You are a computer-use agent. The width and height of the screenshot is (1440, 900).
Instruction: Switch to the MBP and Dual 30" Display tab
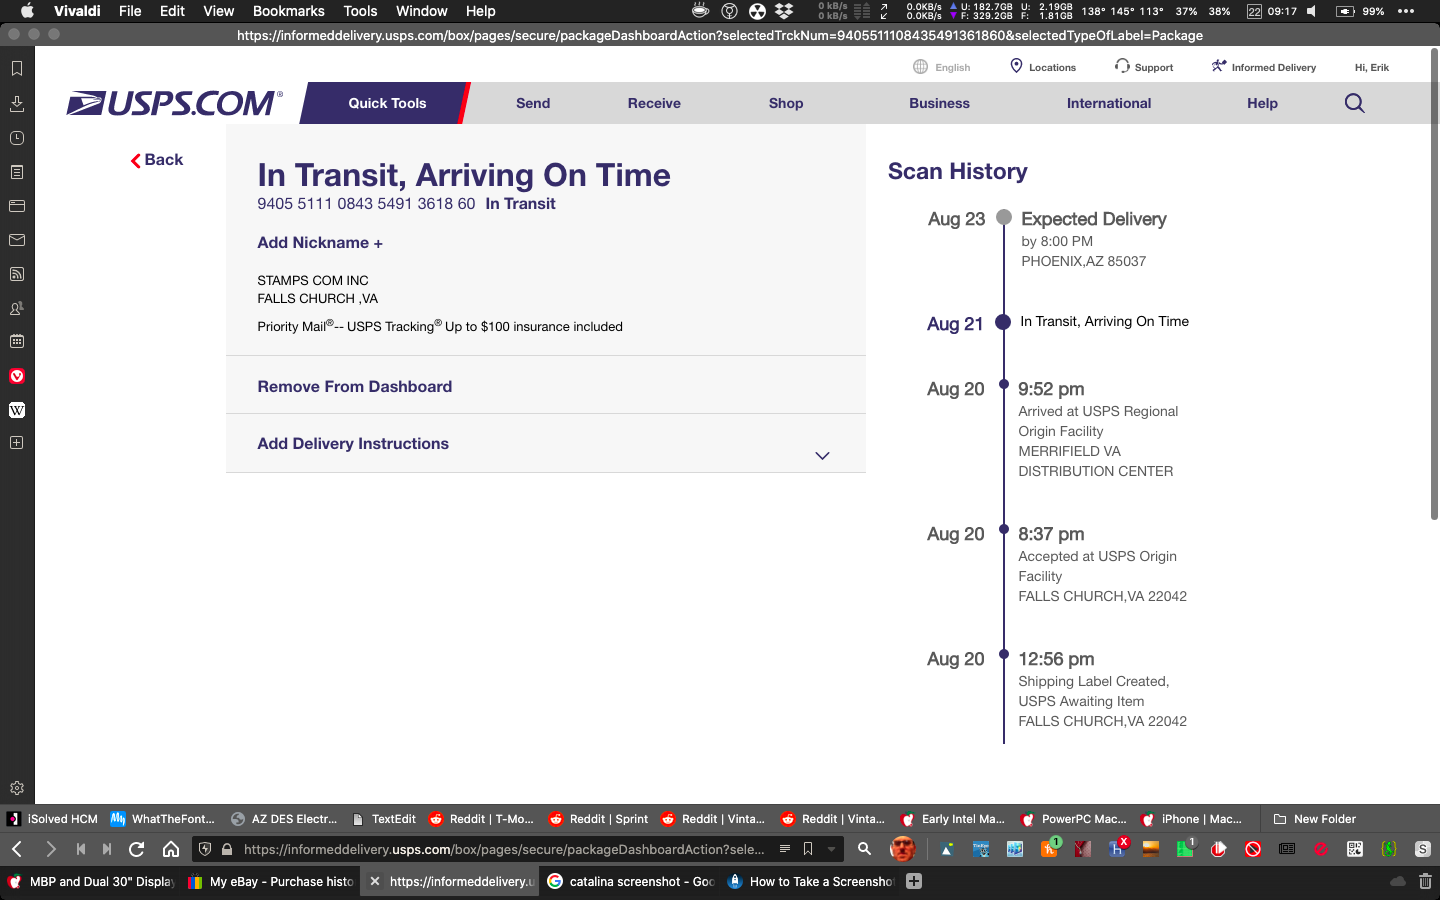coord(90,881)
